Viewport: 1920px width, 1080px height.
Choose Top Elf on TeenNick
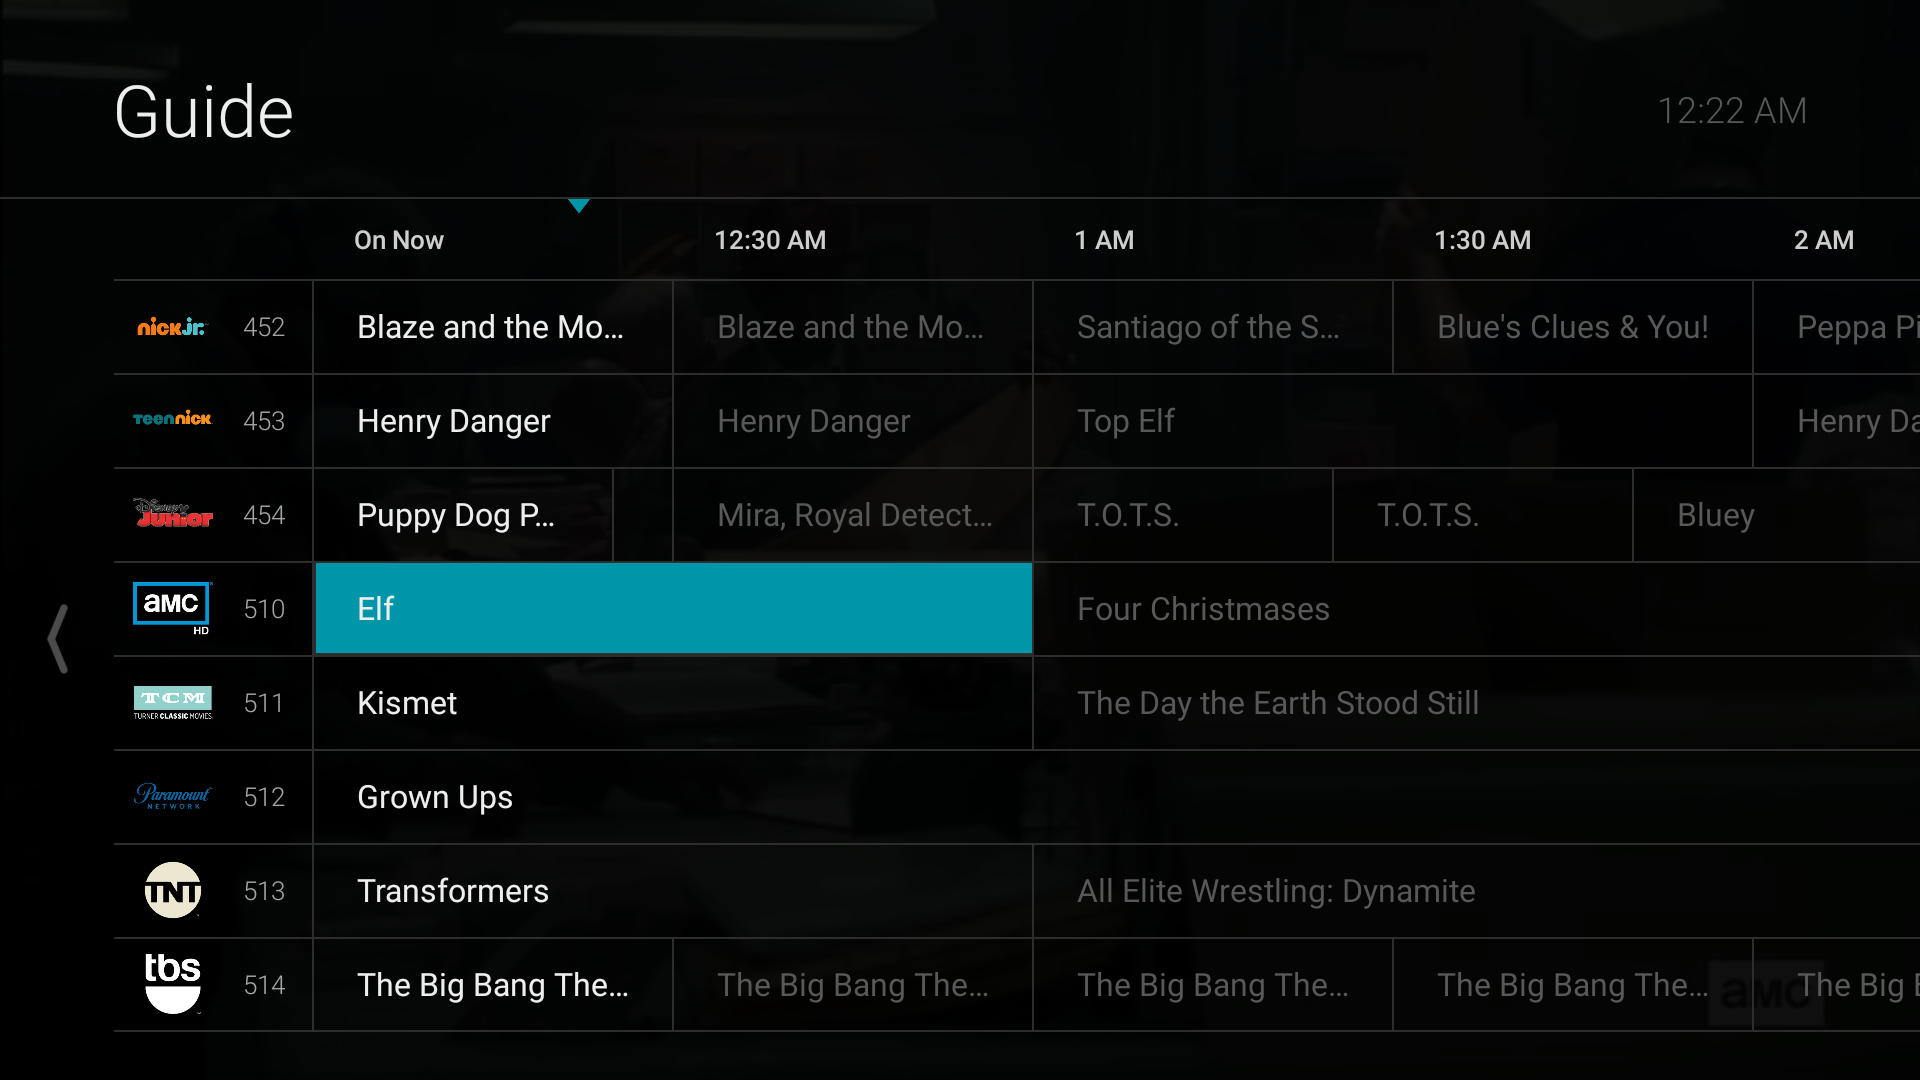coord(1126,421)
